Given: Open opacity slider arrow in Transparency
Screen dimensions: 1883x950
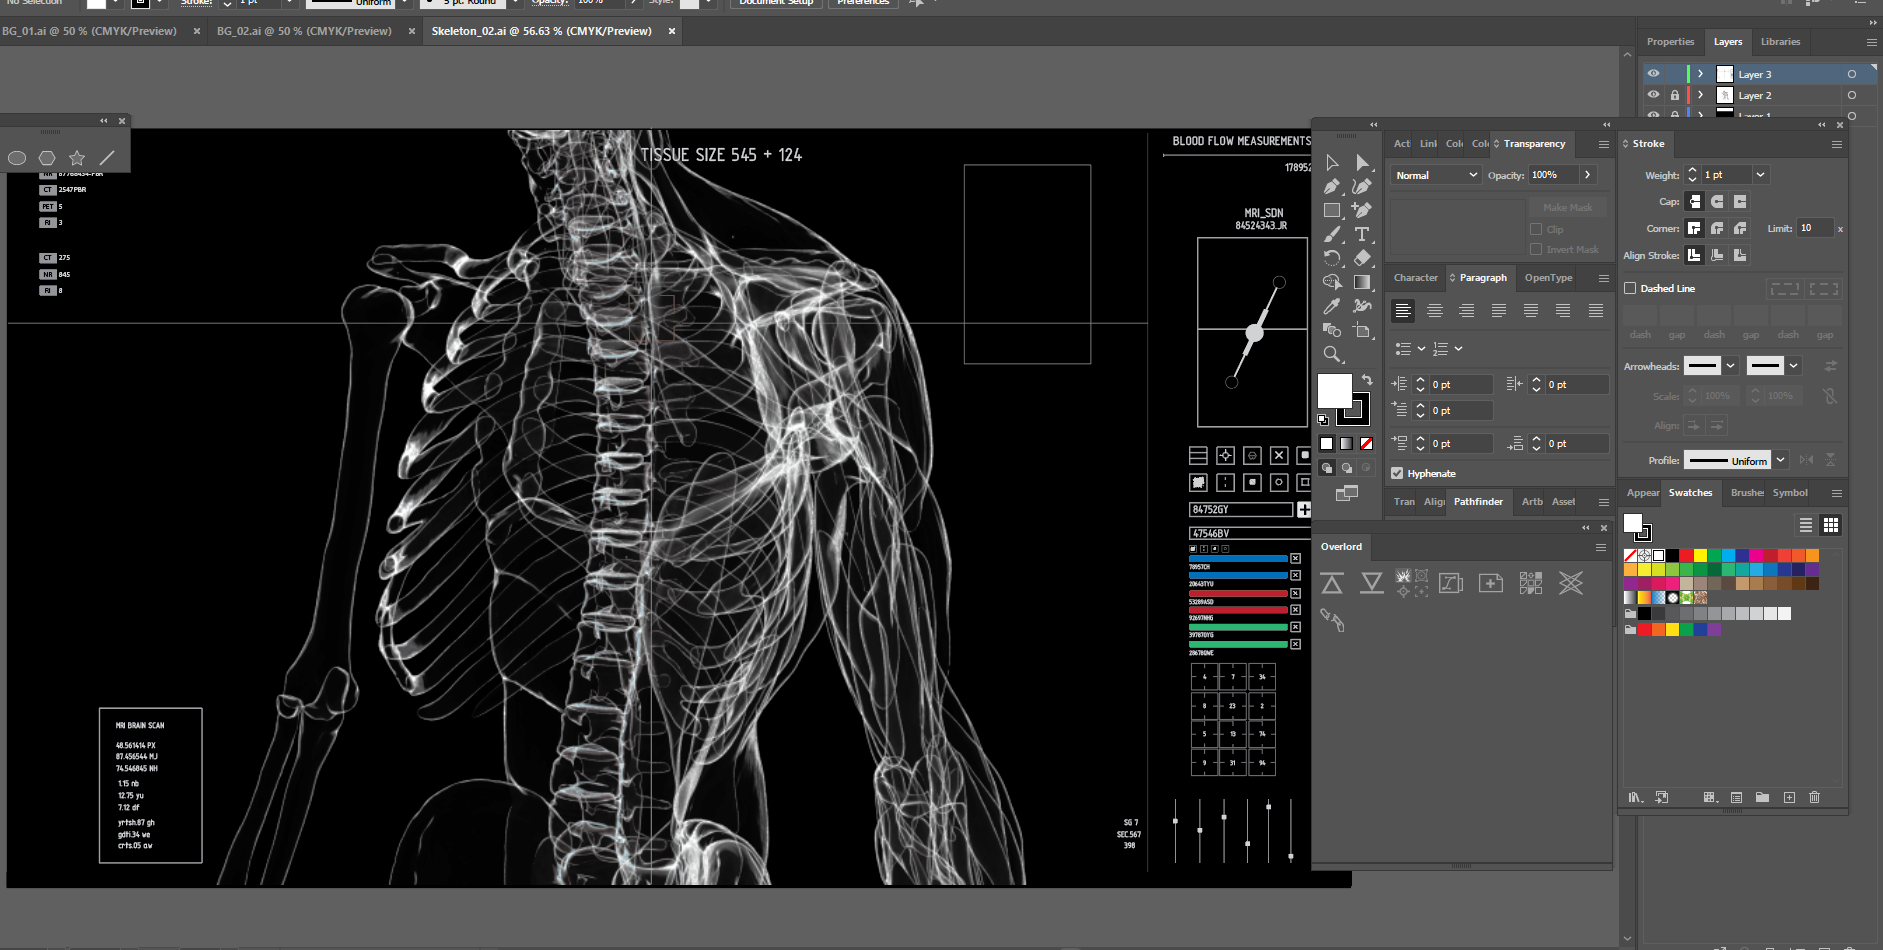Looking at the screenshot, I should pos(1587,175).
